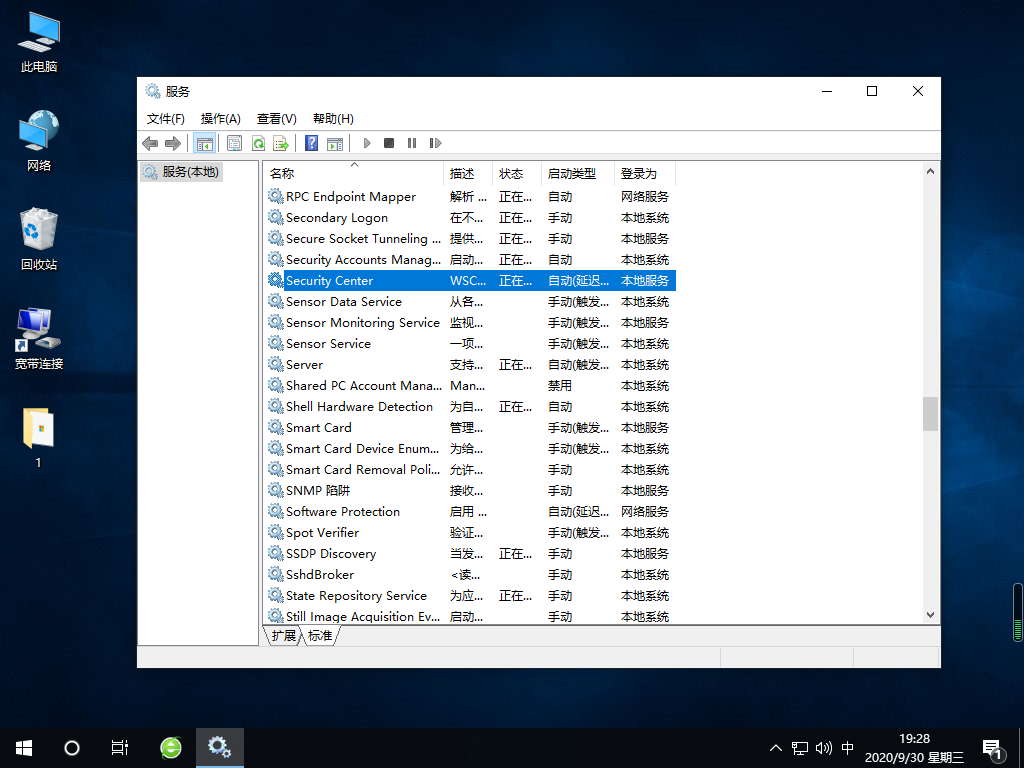Open Windows Start menu on taskbar

[24, 747]
